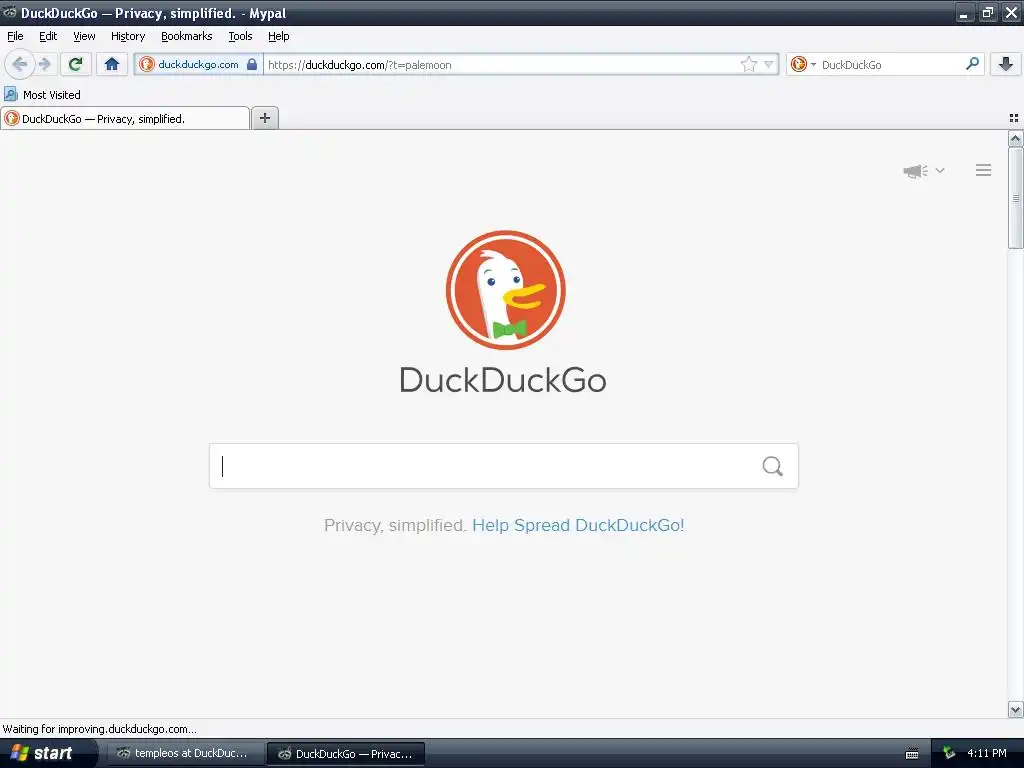Click the scrollbar up arrow
The height and width of the screenshot is (768, 1024).
coord(1015,138)
